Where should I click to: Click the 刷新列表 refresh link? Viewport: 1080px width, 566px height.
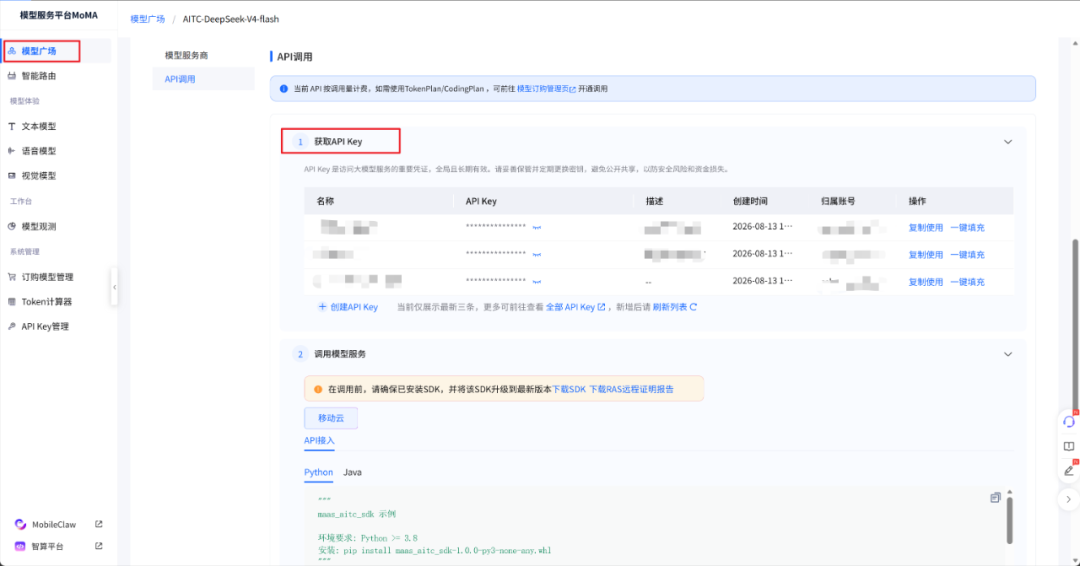click(x=674, y=307)
